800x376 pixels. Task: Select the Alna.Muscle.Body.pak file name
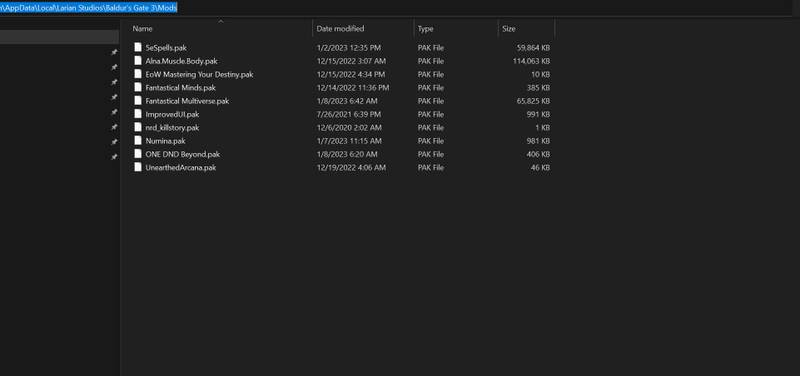[181, 61]
